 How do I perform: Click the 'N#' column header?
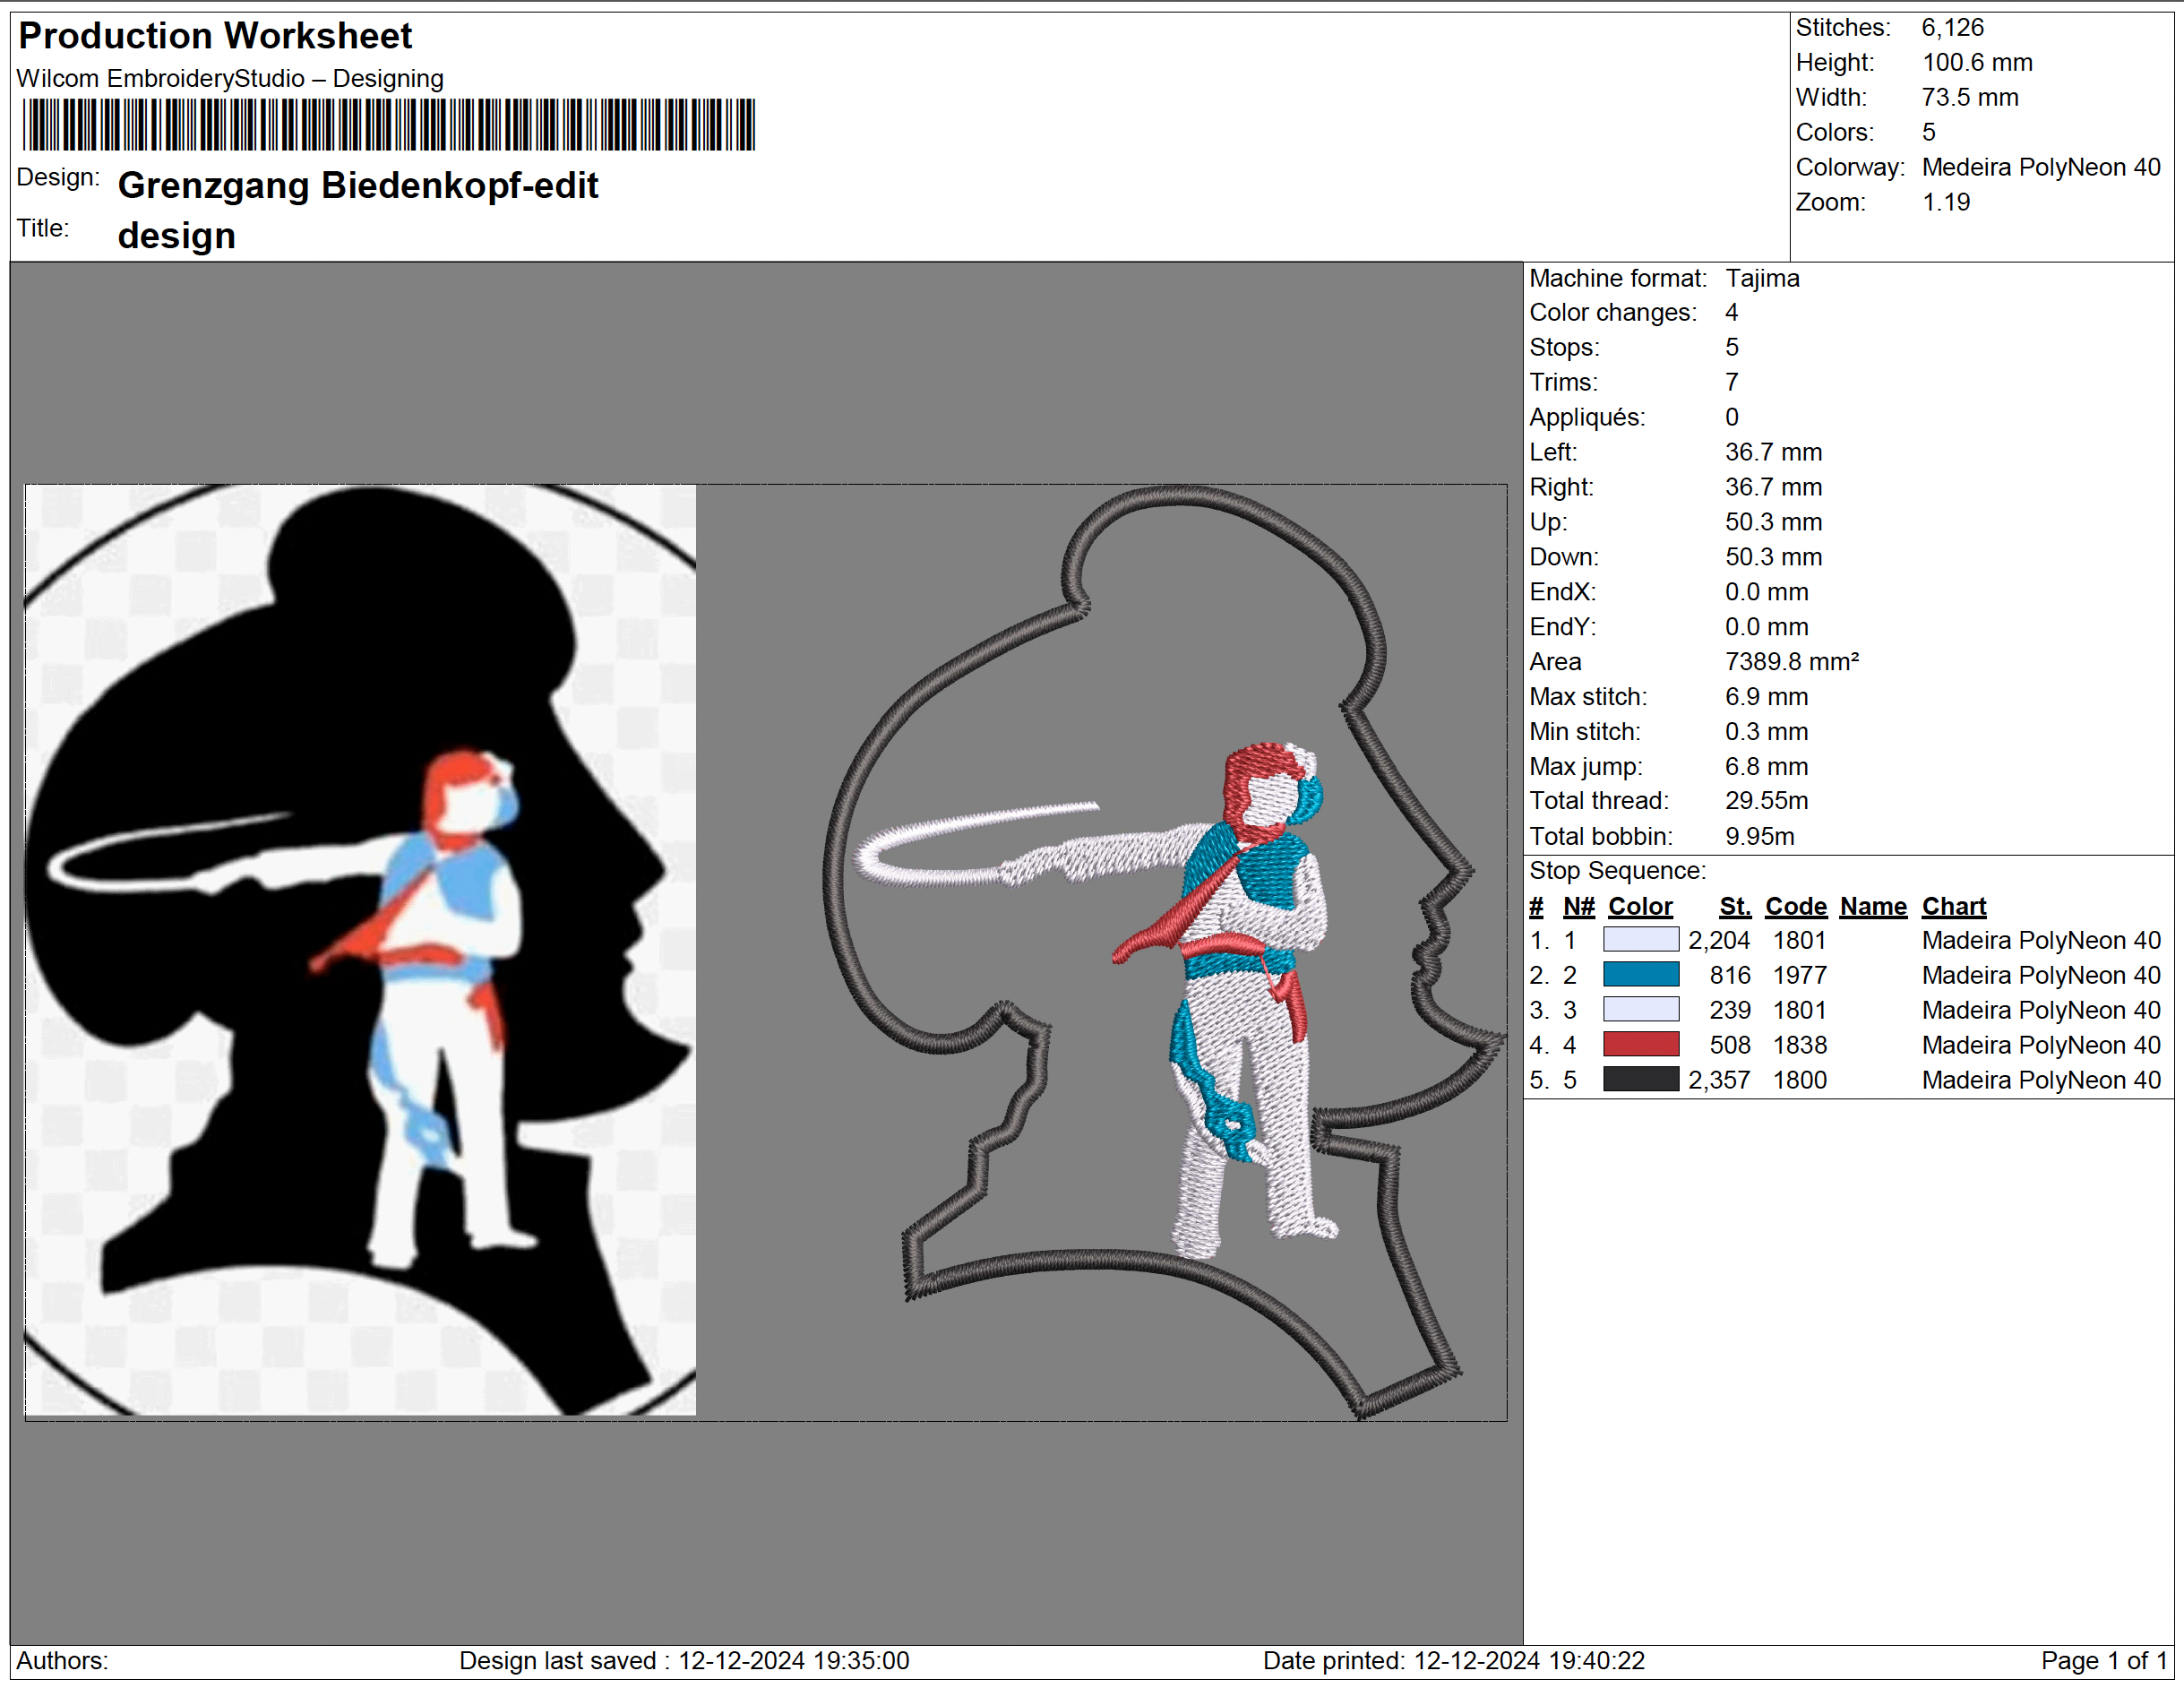[1578, 906]
